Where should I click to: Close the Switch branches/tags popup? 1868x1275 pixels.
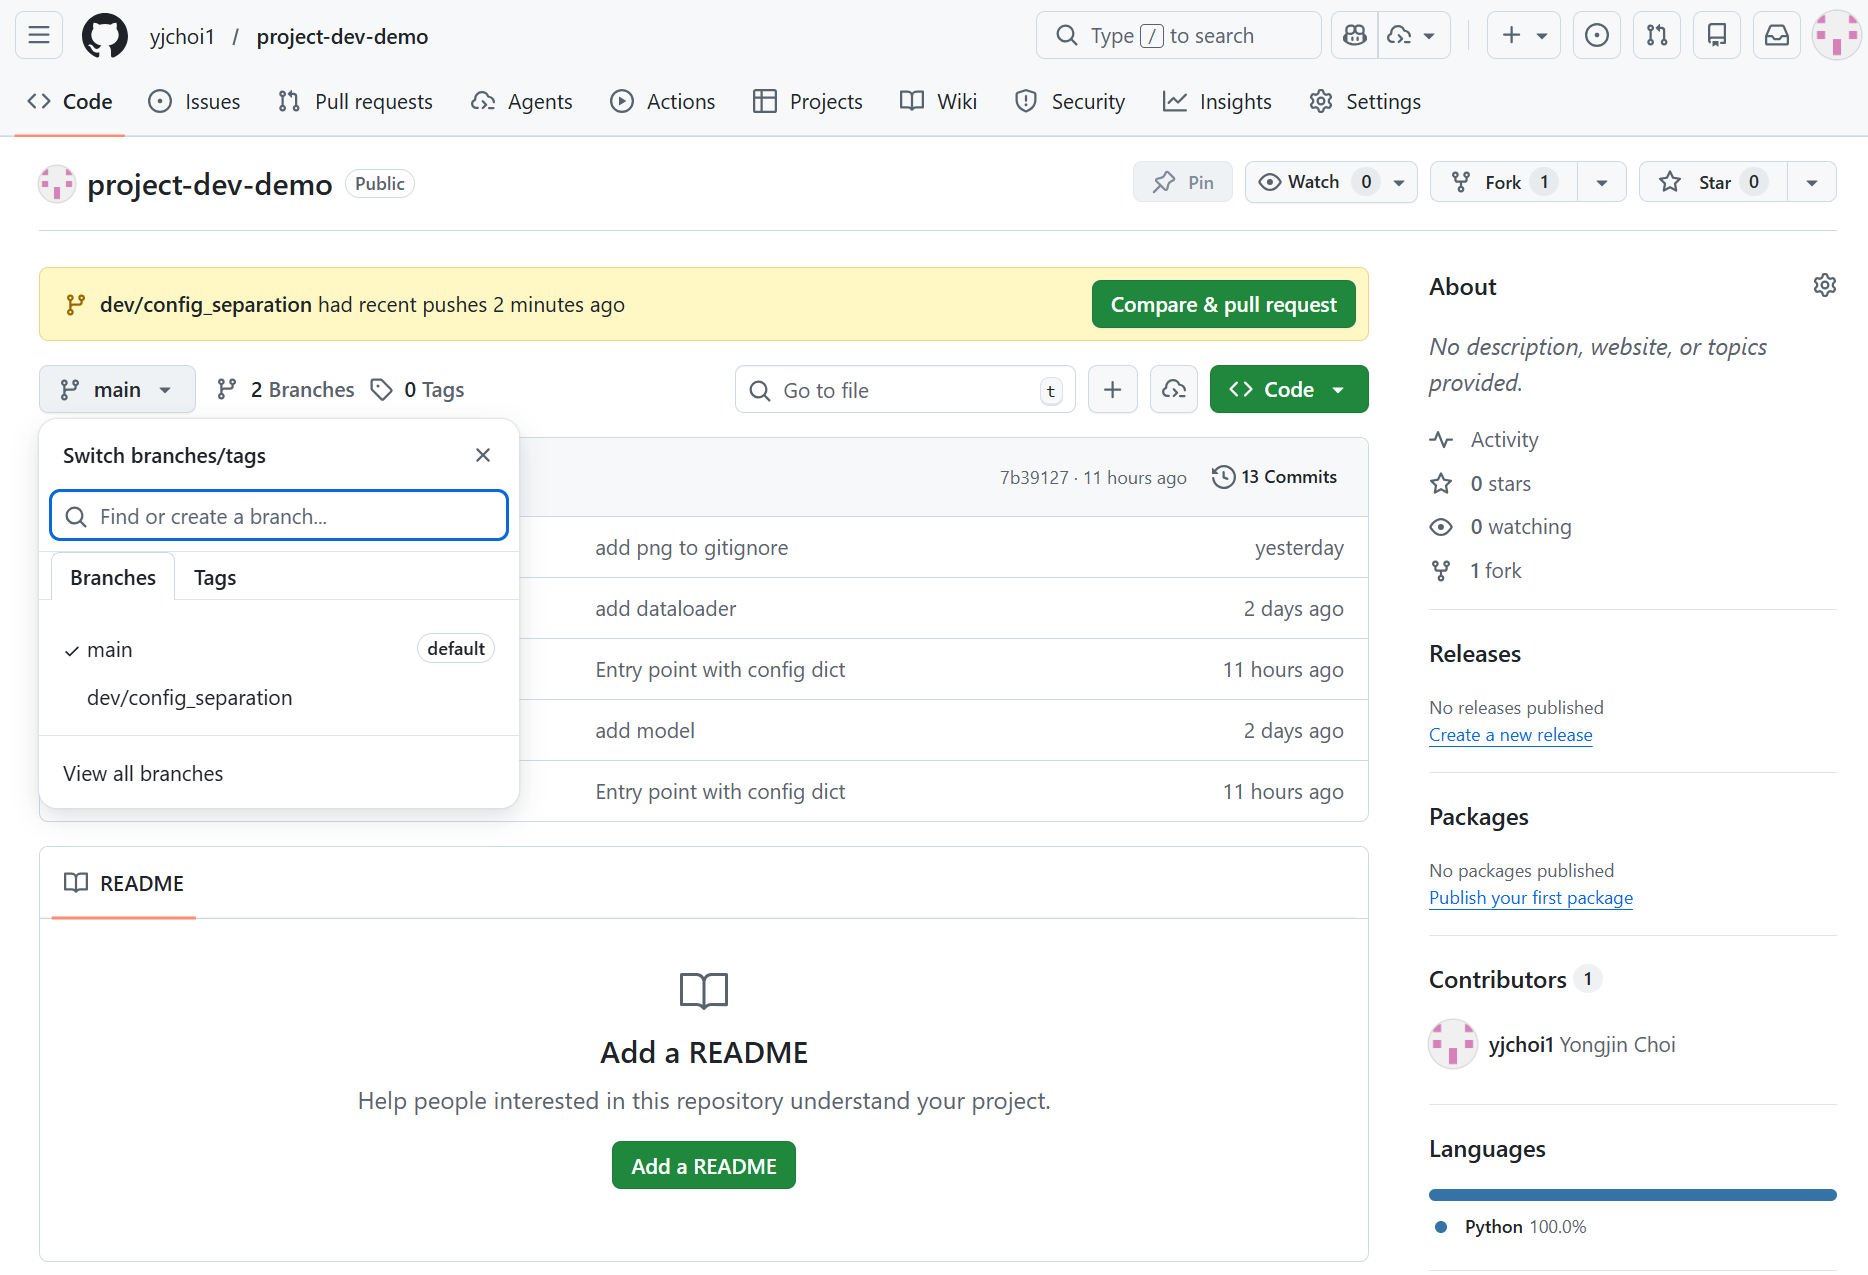point(483,456)
